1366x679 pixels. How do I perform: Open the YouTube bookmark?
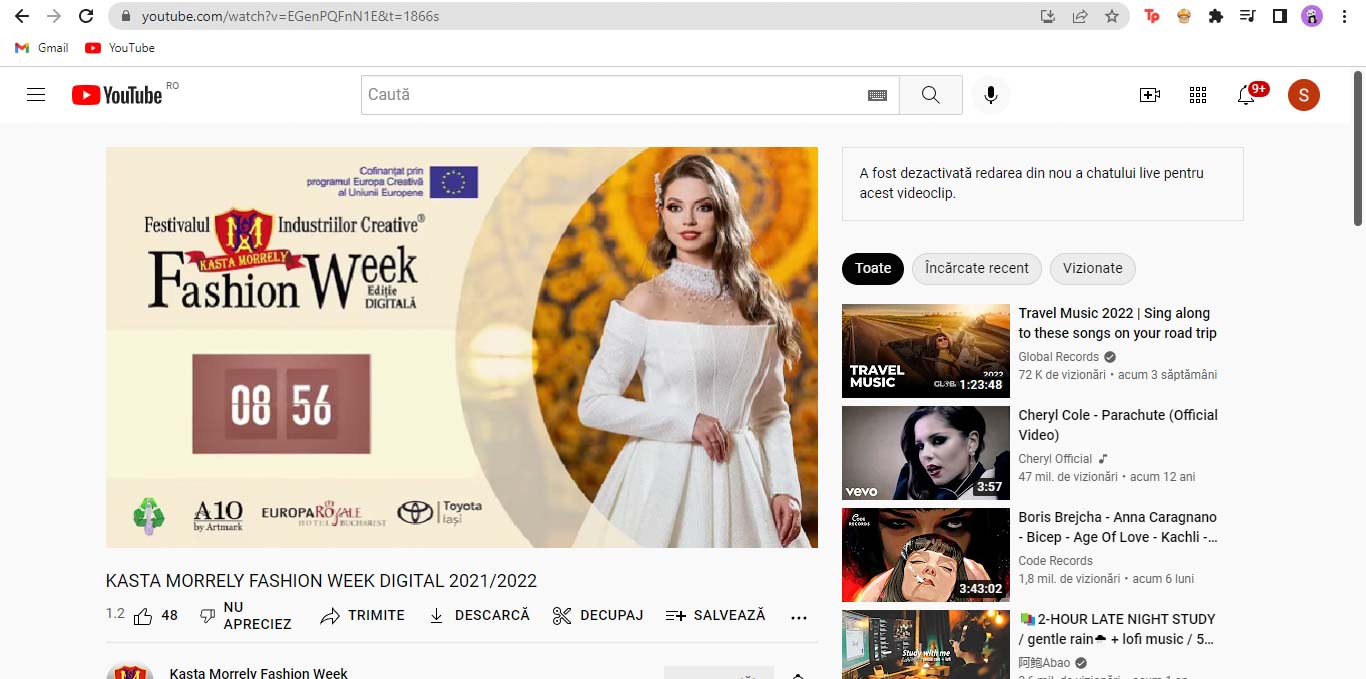(120, 48)
